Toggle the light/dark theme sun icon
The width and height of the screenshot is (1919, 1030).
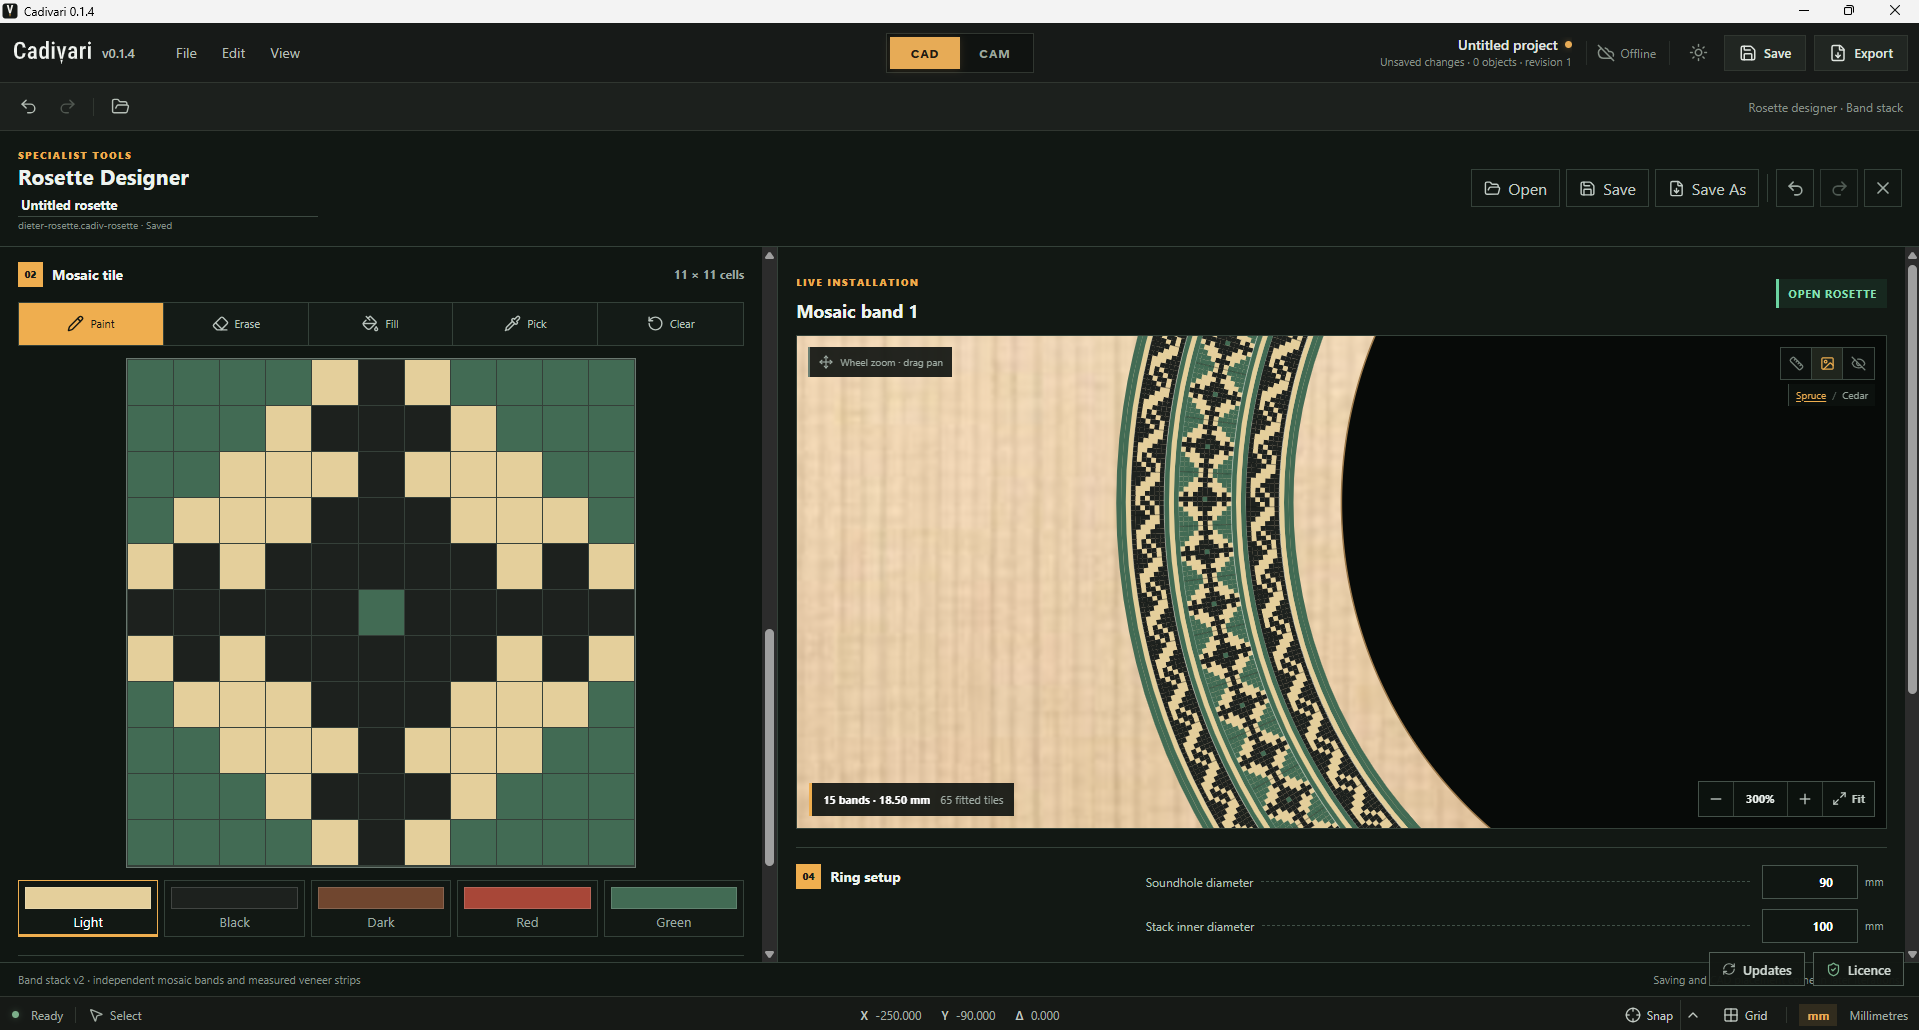click(x=1698, y=53)
